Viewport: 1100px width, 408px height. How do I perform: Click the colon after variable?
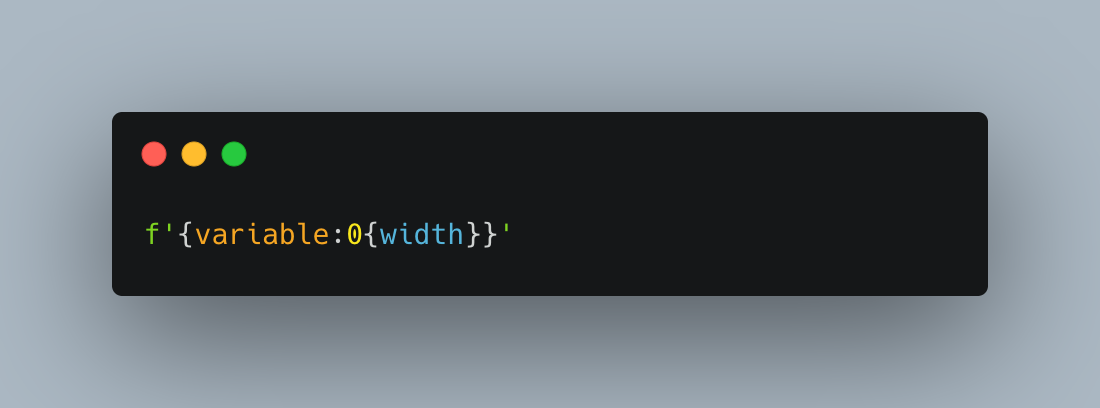pyautogui.click(x=337, y=236)
